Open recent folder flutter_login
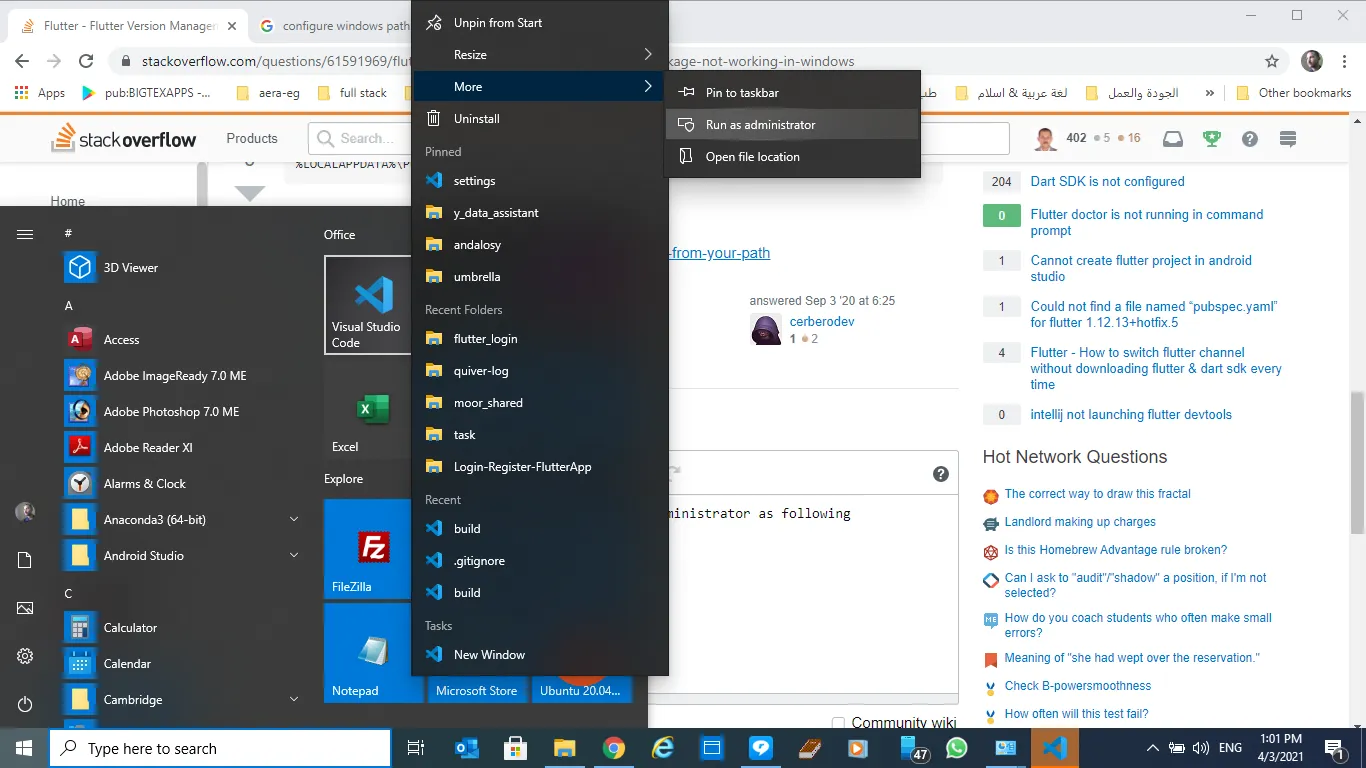1366x768 pixels. pos(540,339)
